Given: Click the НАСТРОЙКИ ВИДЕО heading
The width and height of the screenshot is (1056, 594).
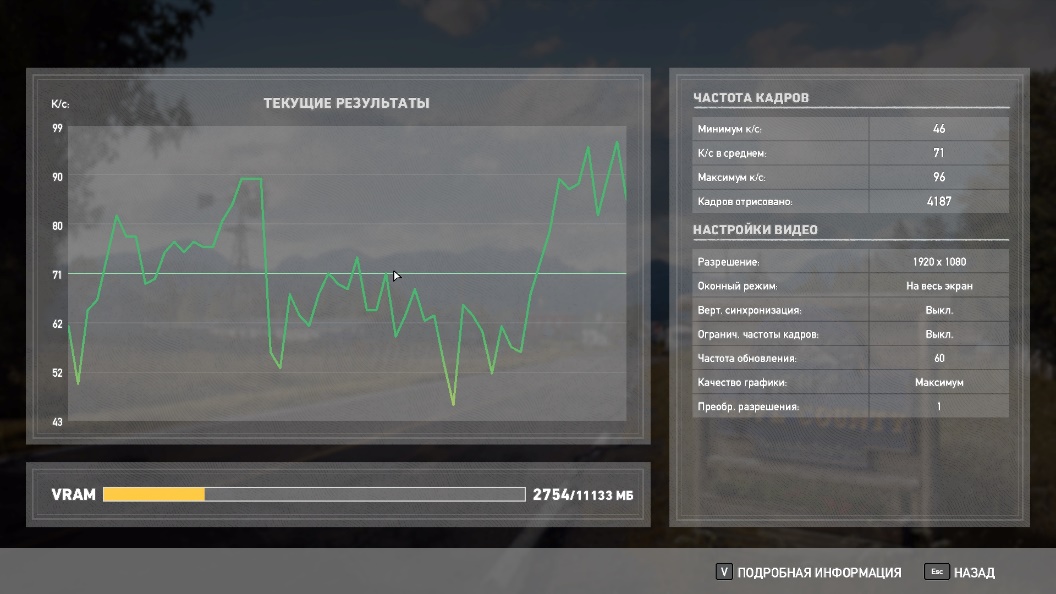Looking at the screenshot, I should pos(755,230).
